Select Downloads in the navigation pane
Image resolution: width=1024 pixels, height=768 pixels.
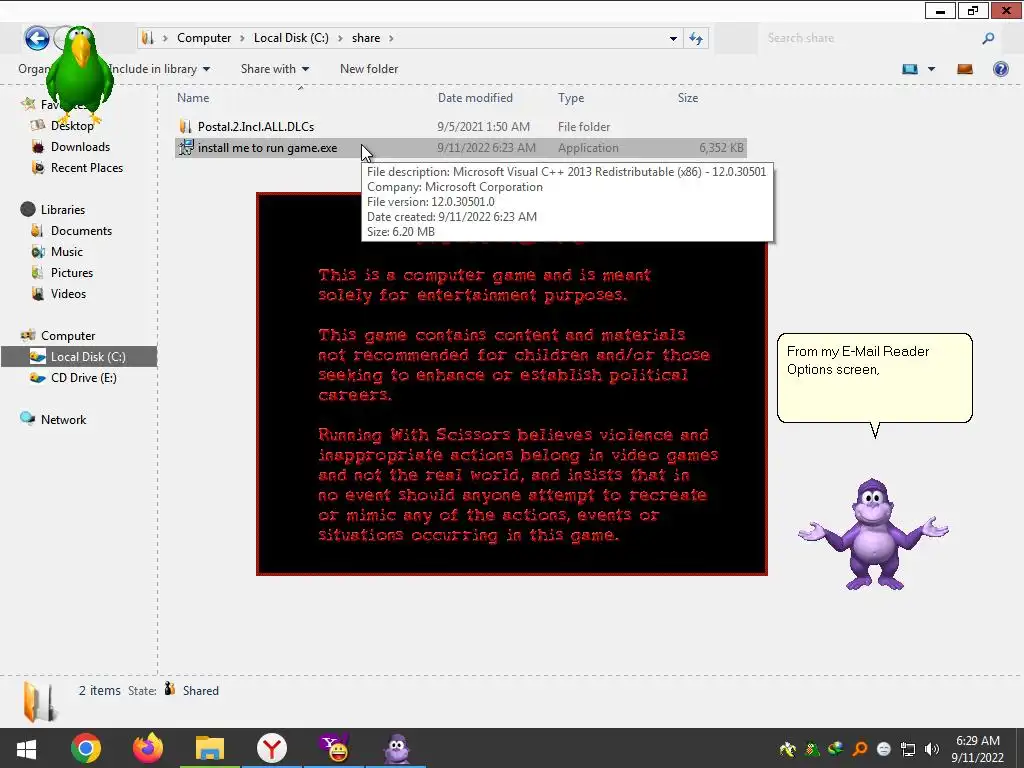pos(80,147)
